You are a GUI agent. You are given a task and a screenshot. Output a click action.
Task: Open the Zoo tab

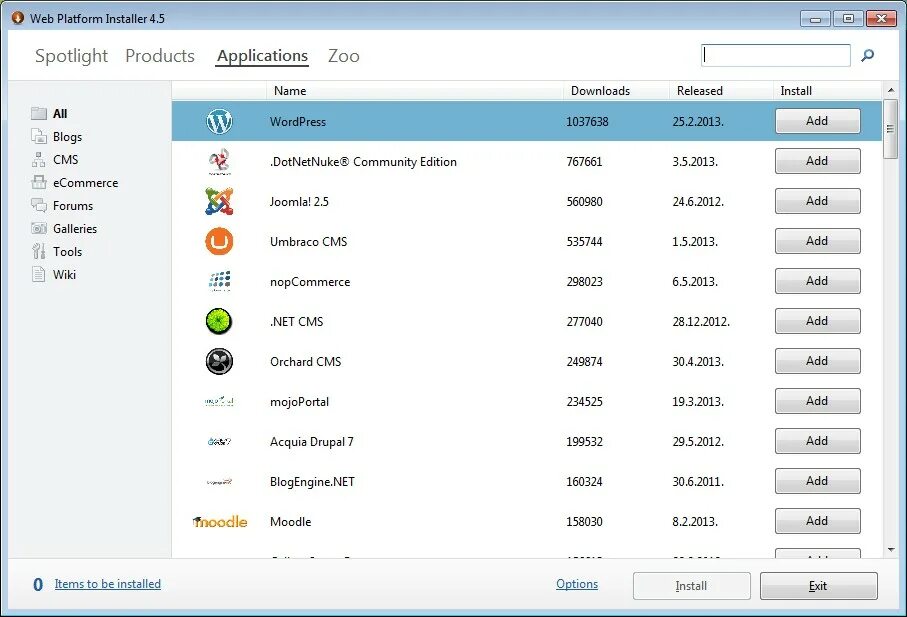coord(344,56)
